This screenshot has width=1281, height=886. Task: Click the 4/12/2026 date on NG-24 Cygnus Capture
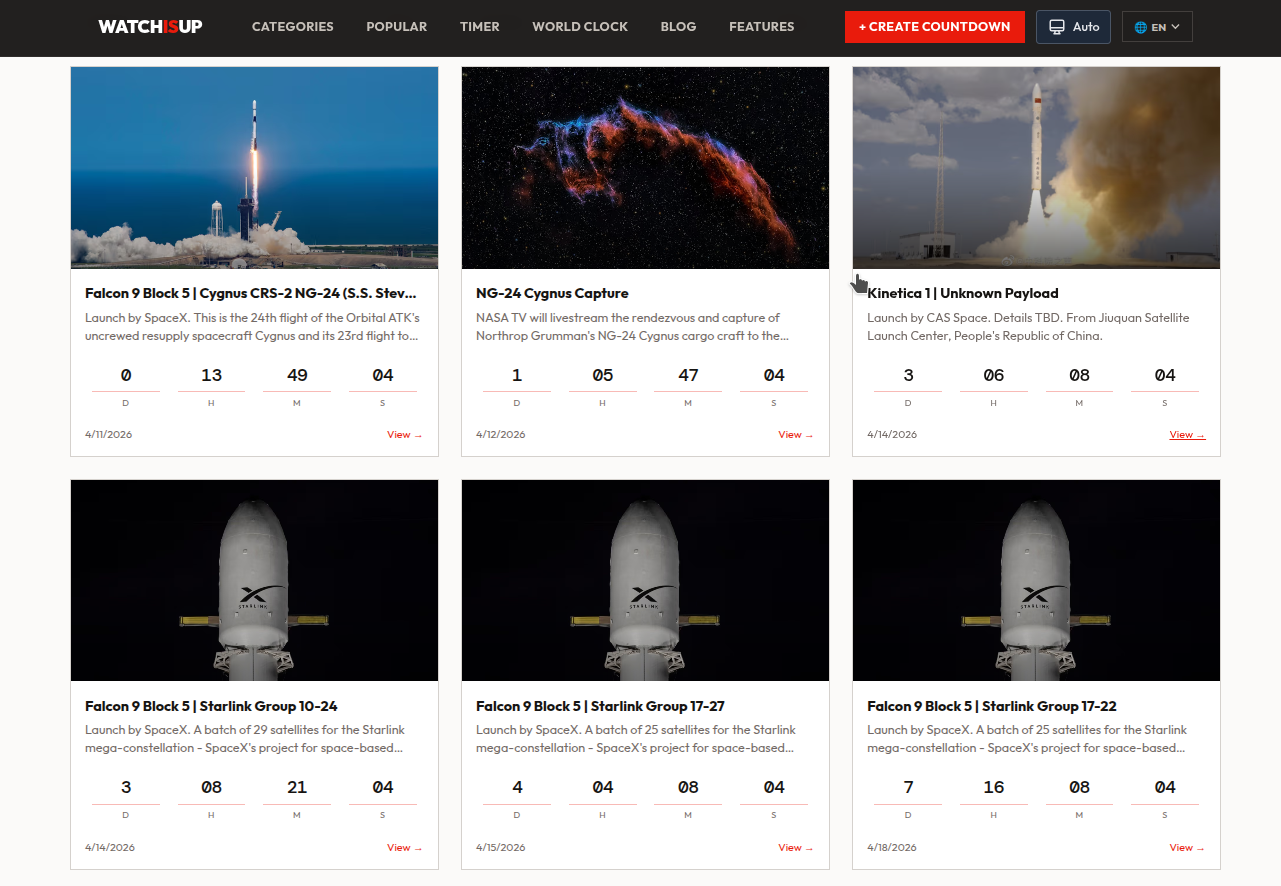click(x=500, y=435)
